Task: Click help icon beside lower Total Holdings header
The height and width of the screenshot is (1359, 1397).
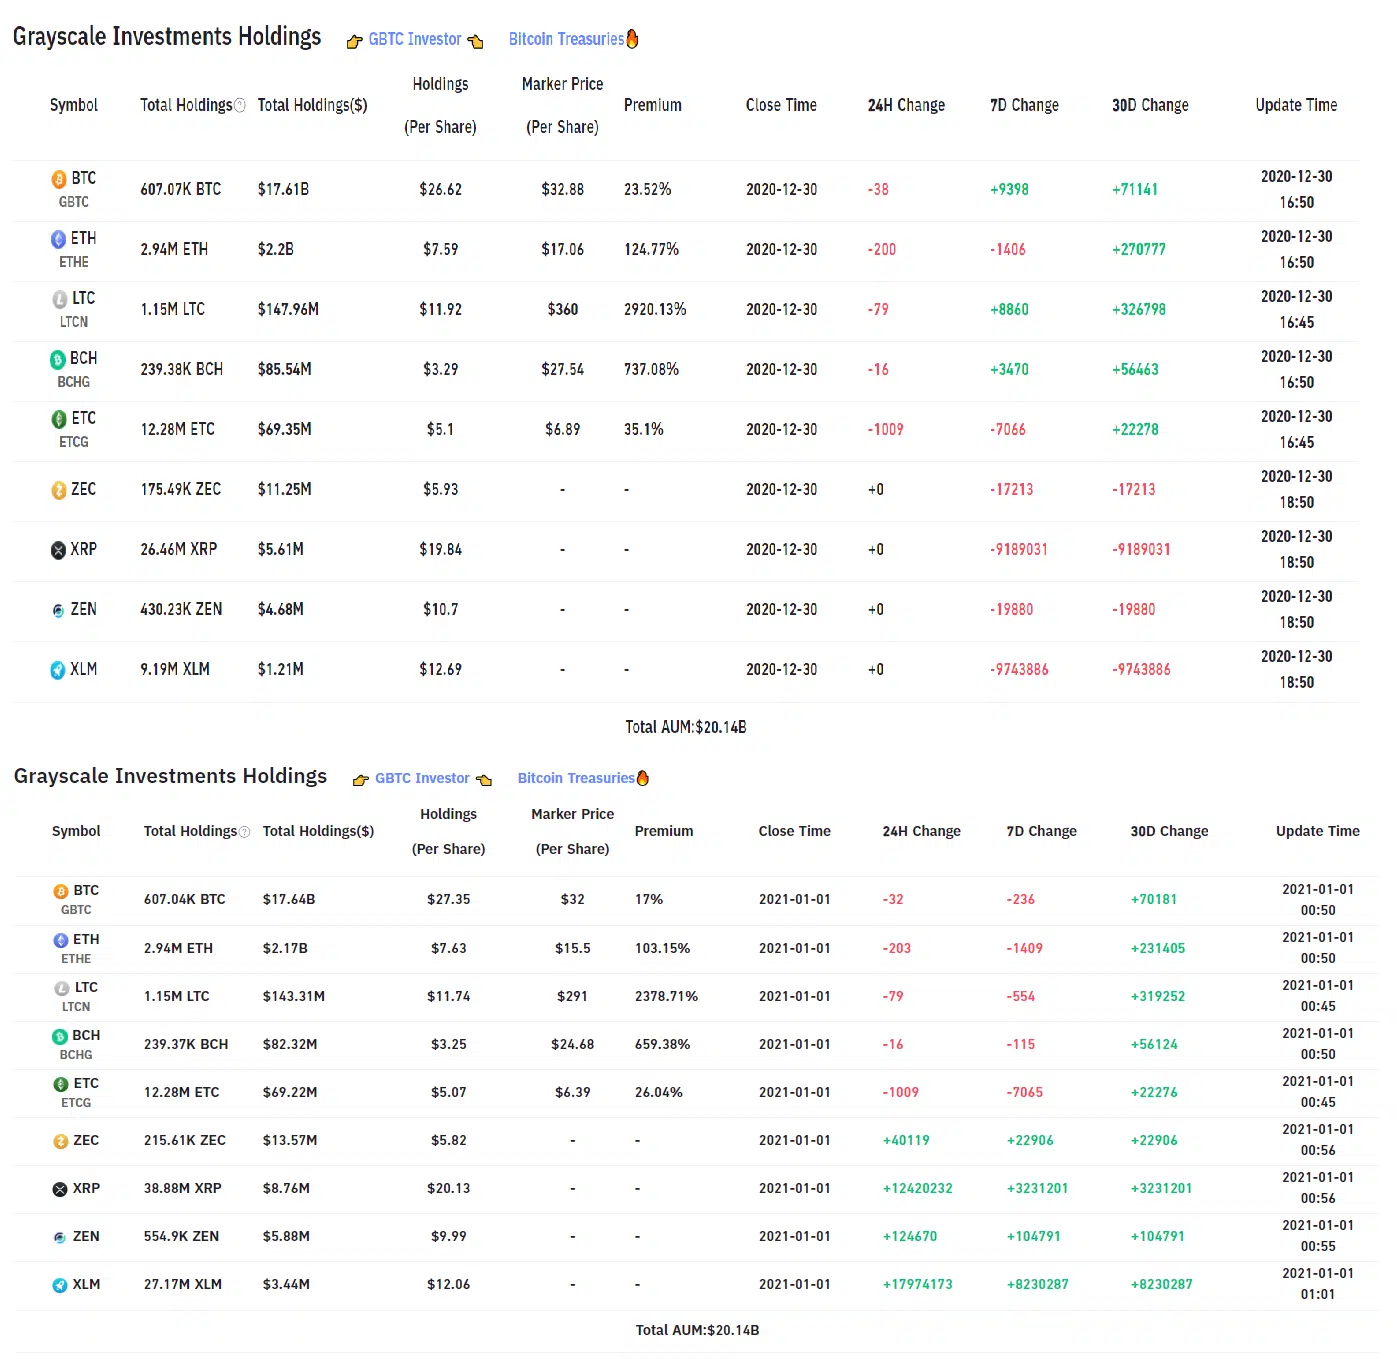Action: [245, 832]
